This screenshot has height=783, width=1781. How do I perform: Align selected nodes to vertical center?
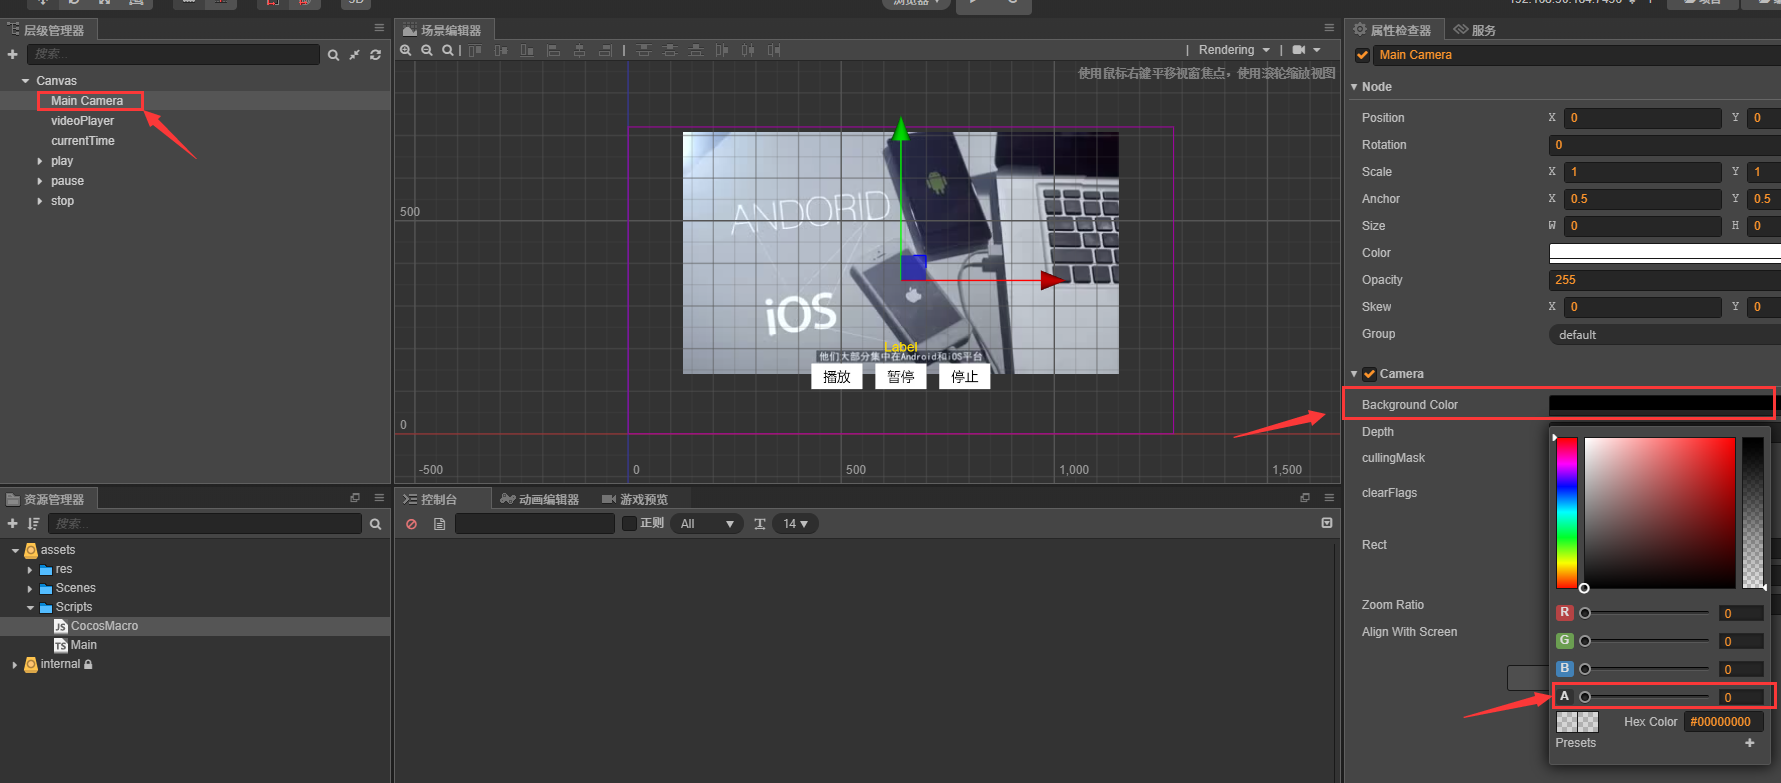[501, 50]
